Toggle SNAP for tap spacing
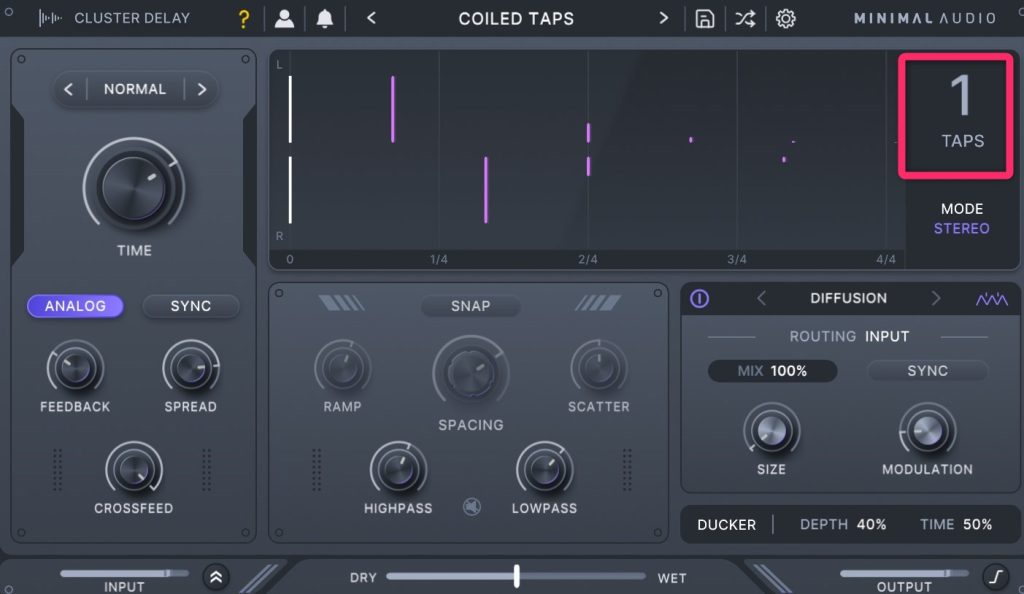 click(x=470, y=306)
